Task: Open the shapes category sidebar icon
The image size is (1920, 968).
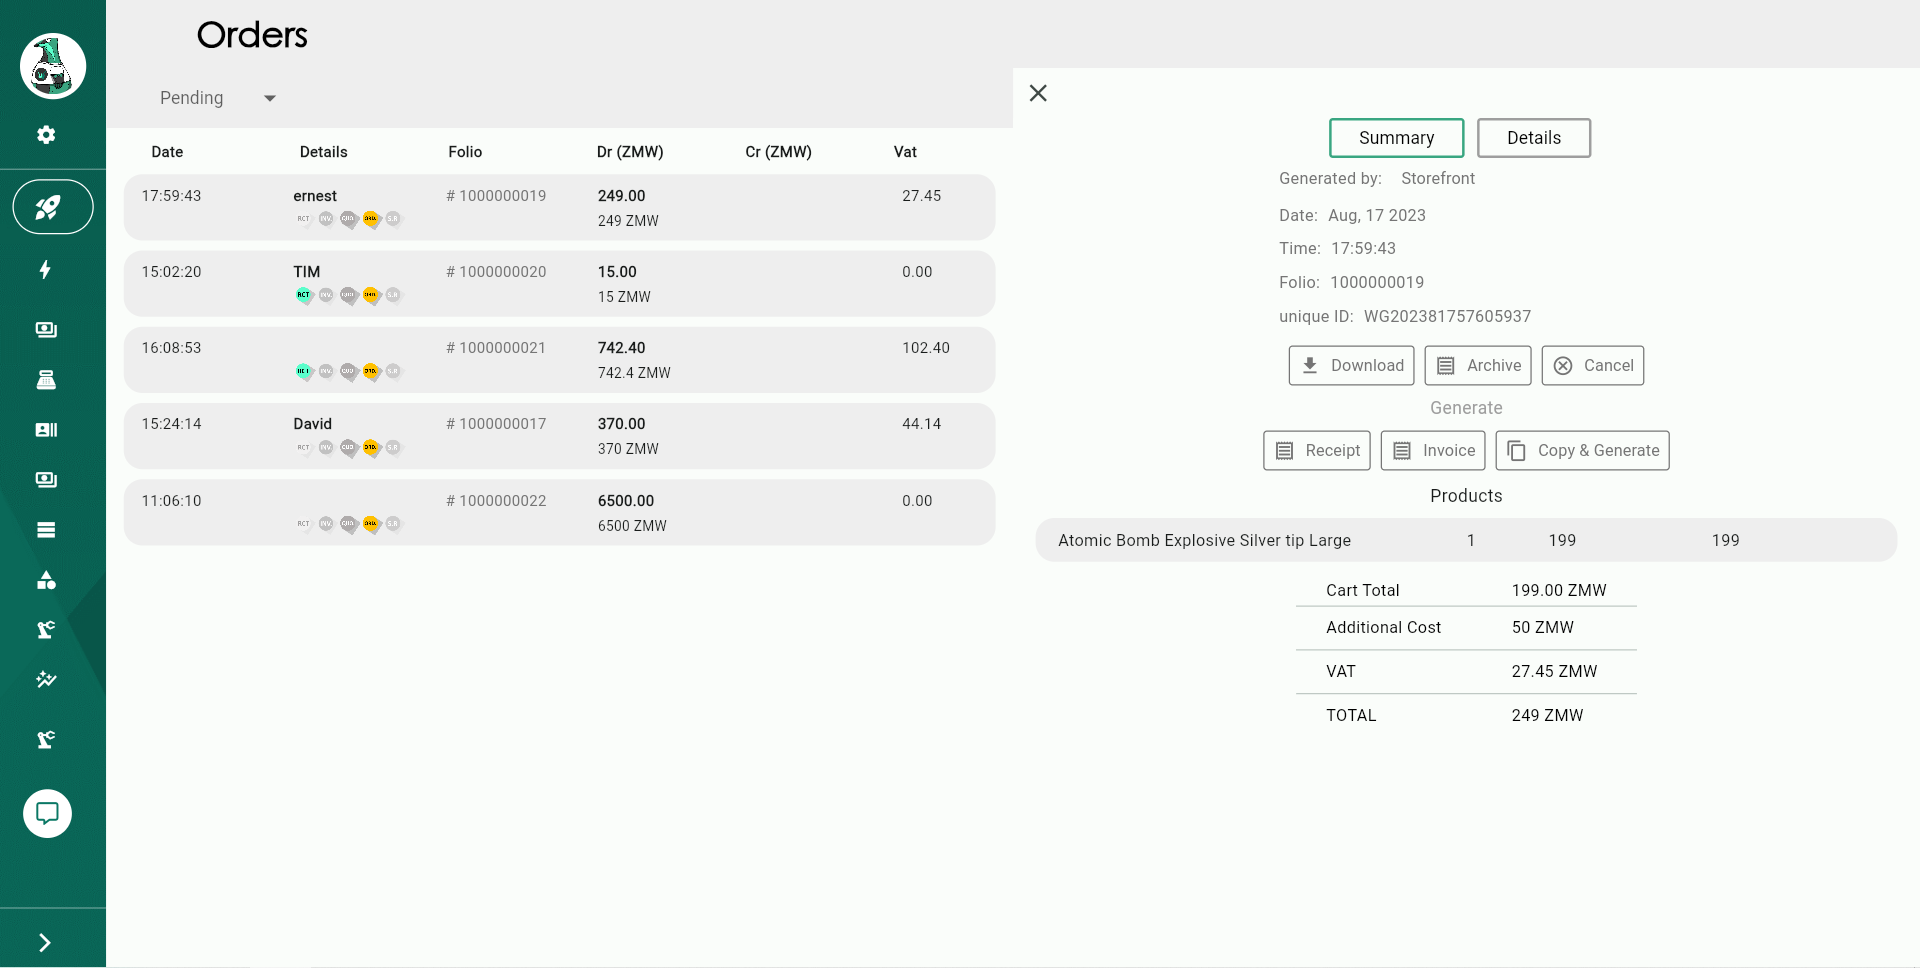Action: pyautogui.click(x=46, y=581)
